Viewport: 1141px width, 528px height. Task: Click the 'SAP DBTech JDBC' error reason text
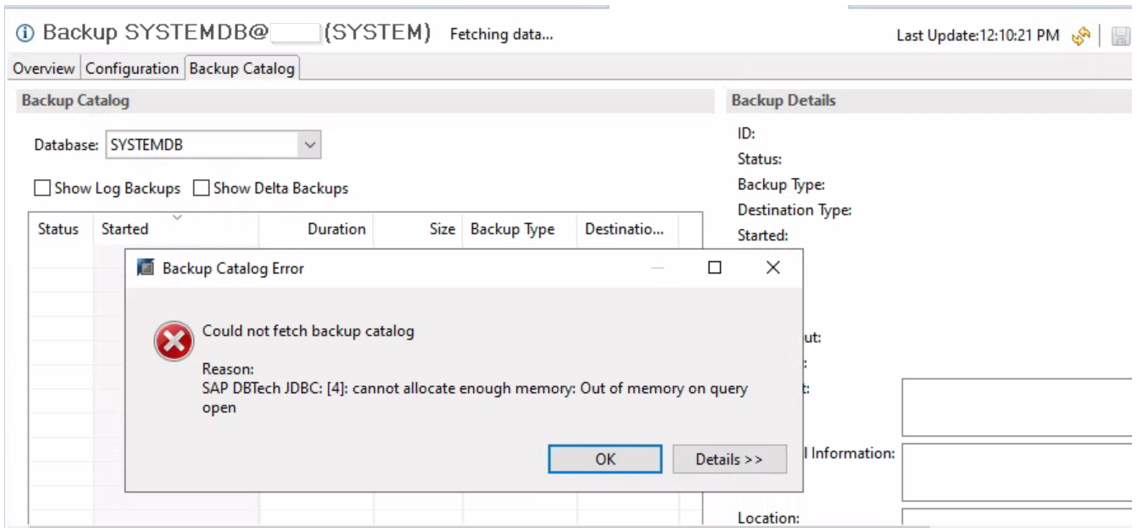(x=474, y=398)
